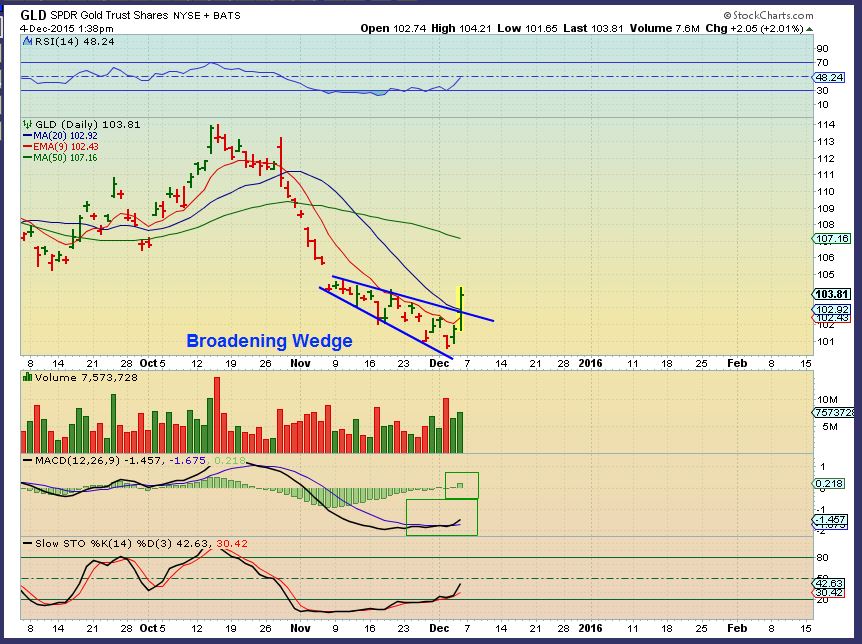Click the 80 level on the stochastic axis
This screenshot has width=862, height=644.
coord(822,558)
